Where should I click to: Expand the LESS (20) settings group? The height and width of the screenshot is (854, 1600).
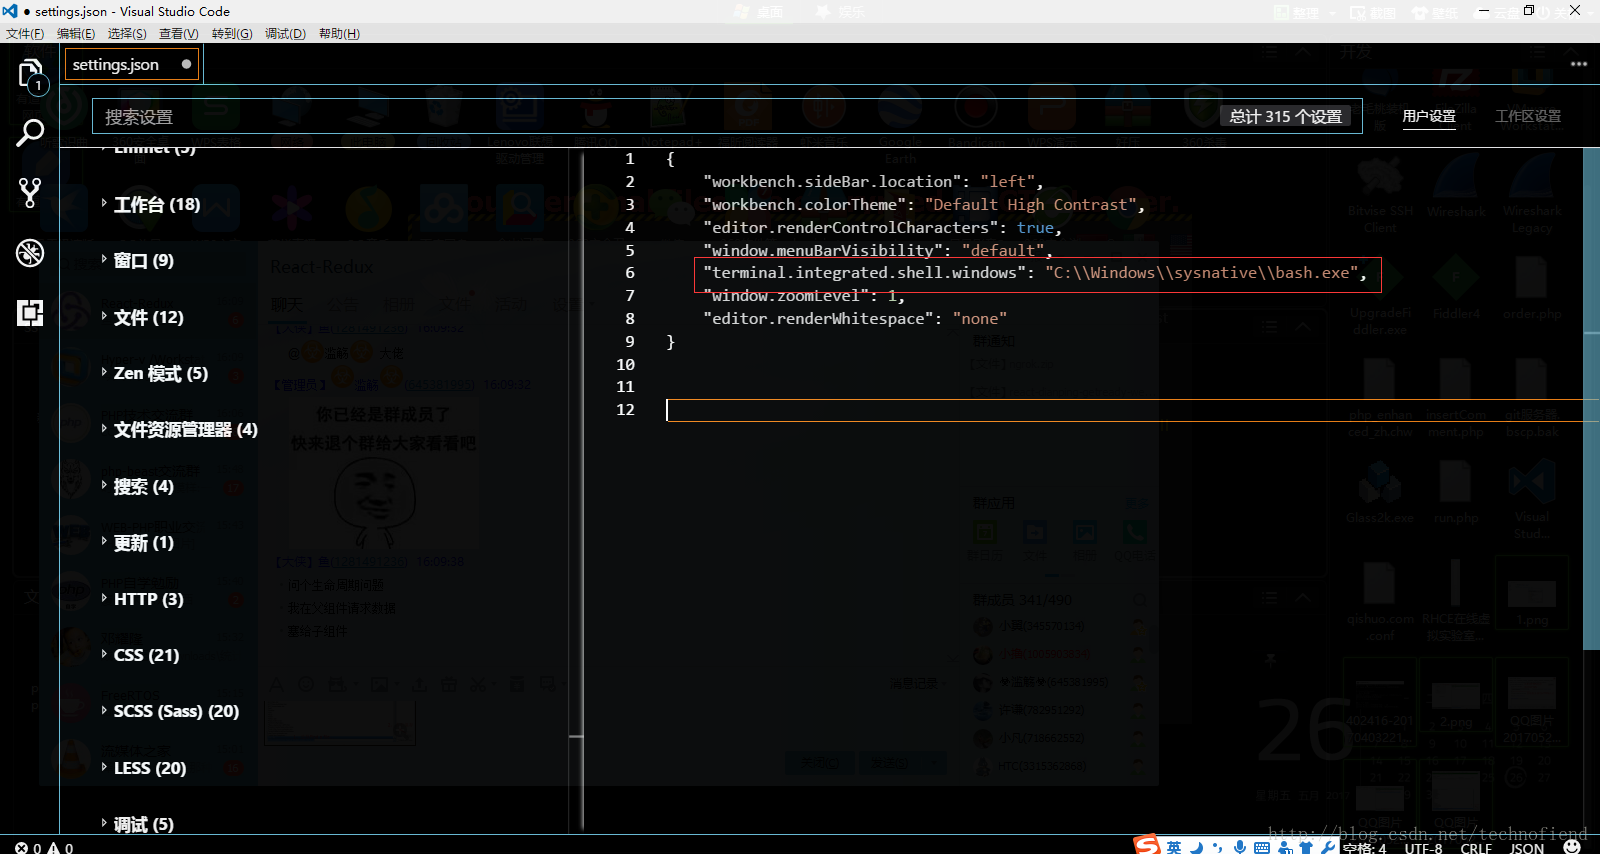[x=143, y=768]
